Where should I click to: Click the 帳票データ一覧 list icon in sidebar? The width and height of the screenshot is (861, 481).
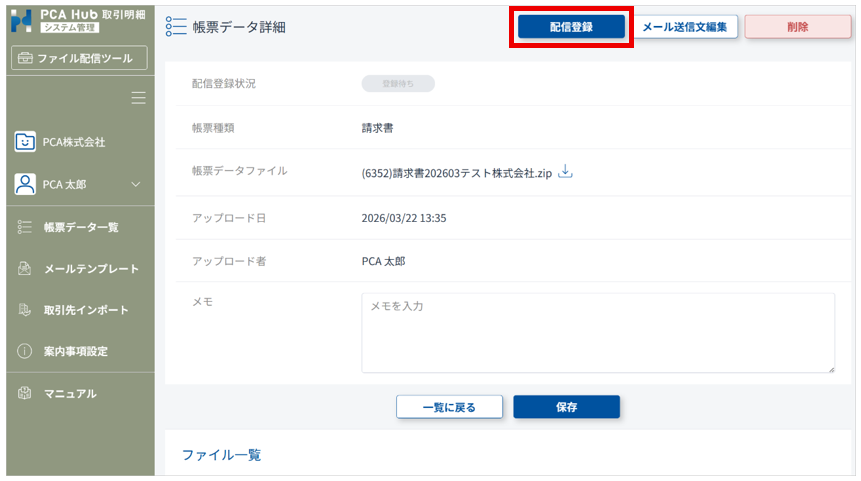(26, 227)
